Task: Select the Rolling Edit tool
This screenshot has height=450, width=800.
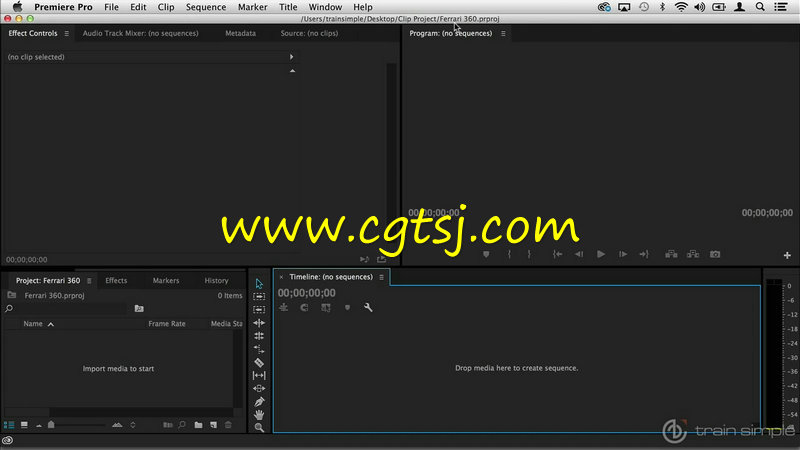Action: [x=259, y=336]
